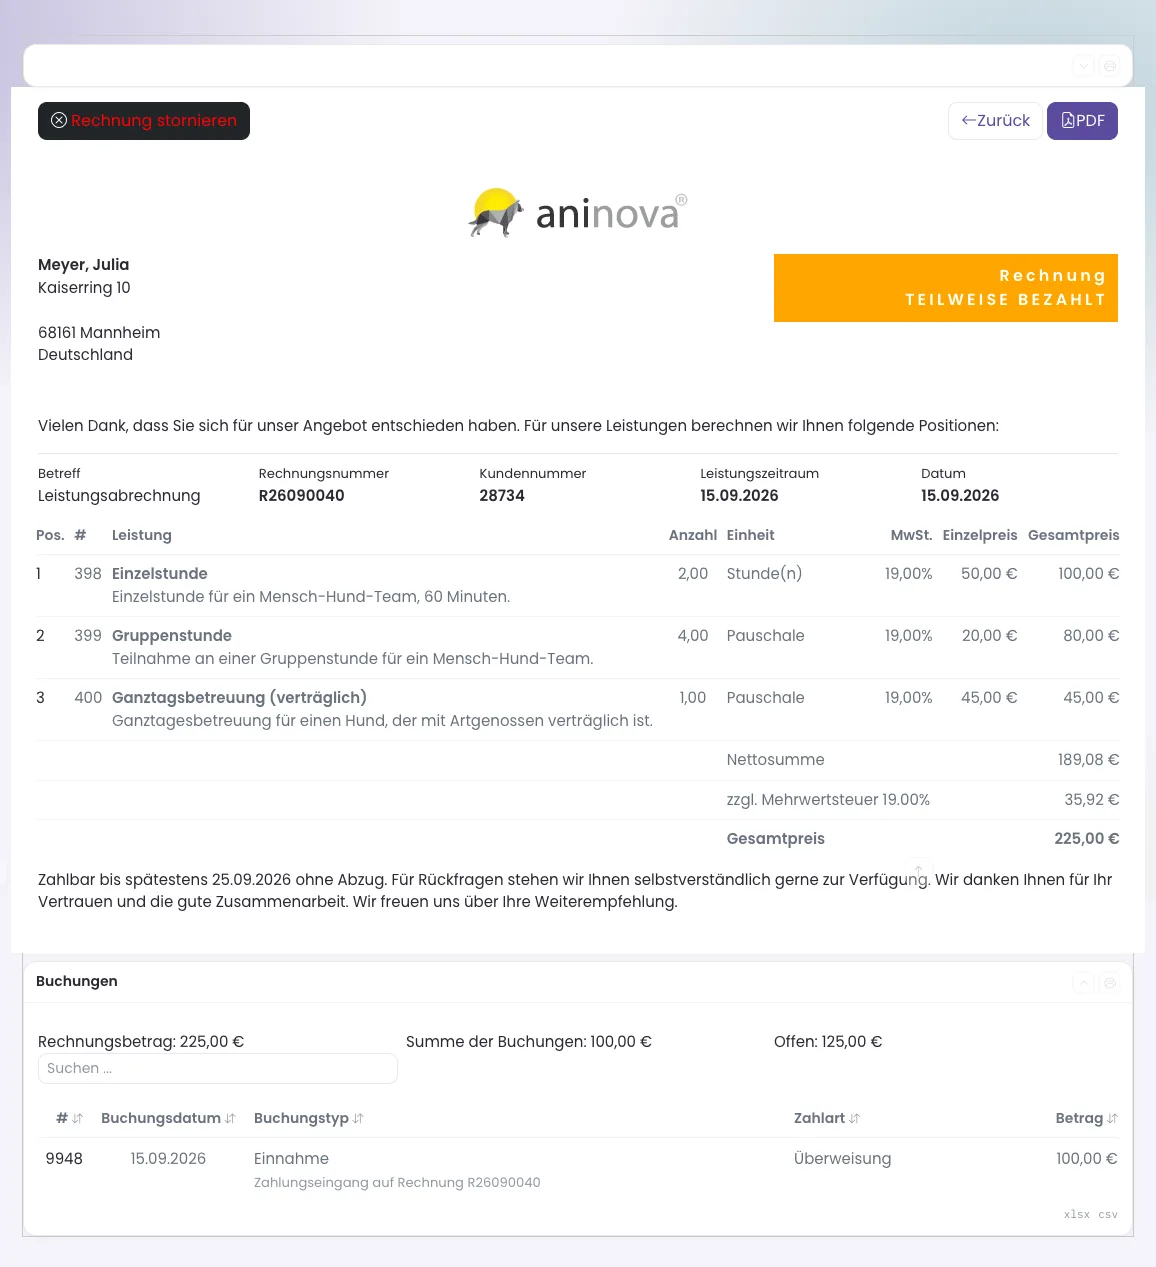Download the invoice as PDF
Screen dimensions: 1156x1267
tap(1082, 121)
